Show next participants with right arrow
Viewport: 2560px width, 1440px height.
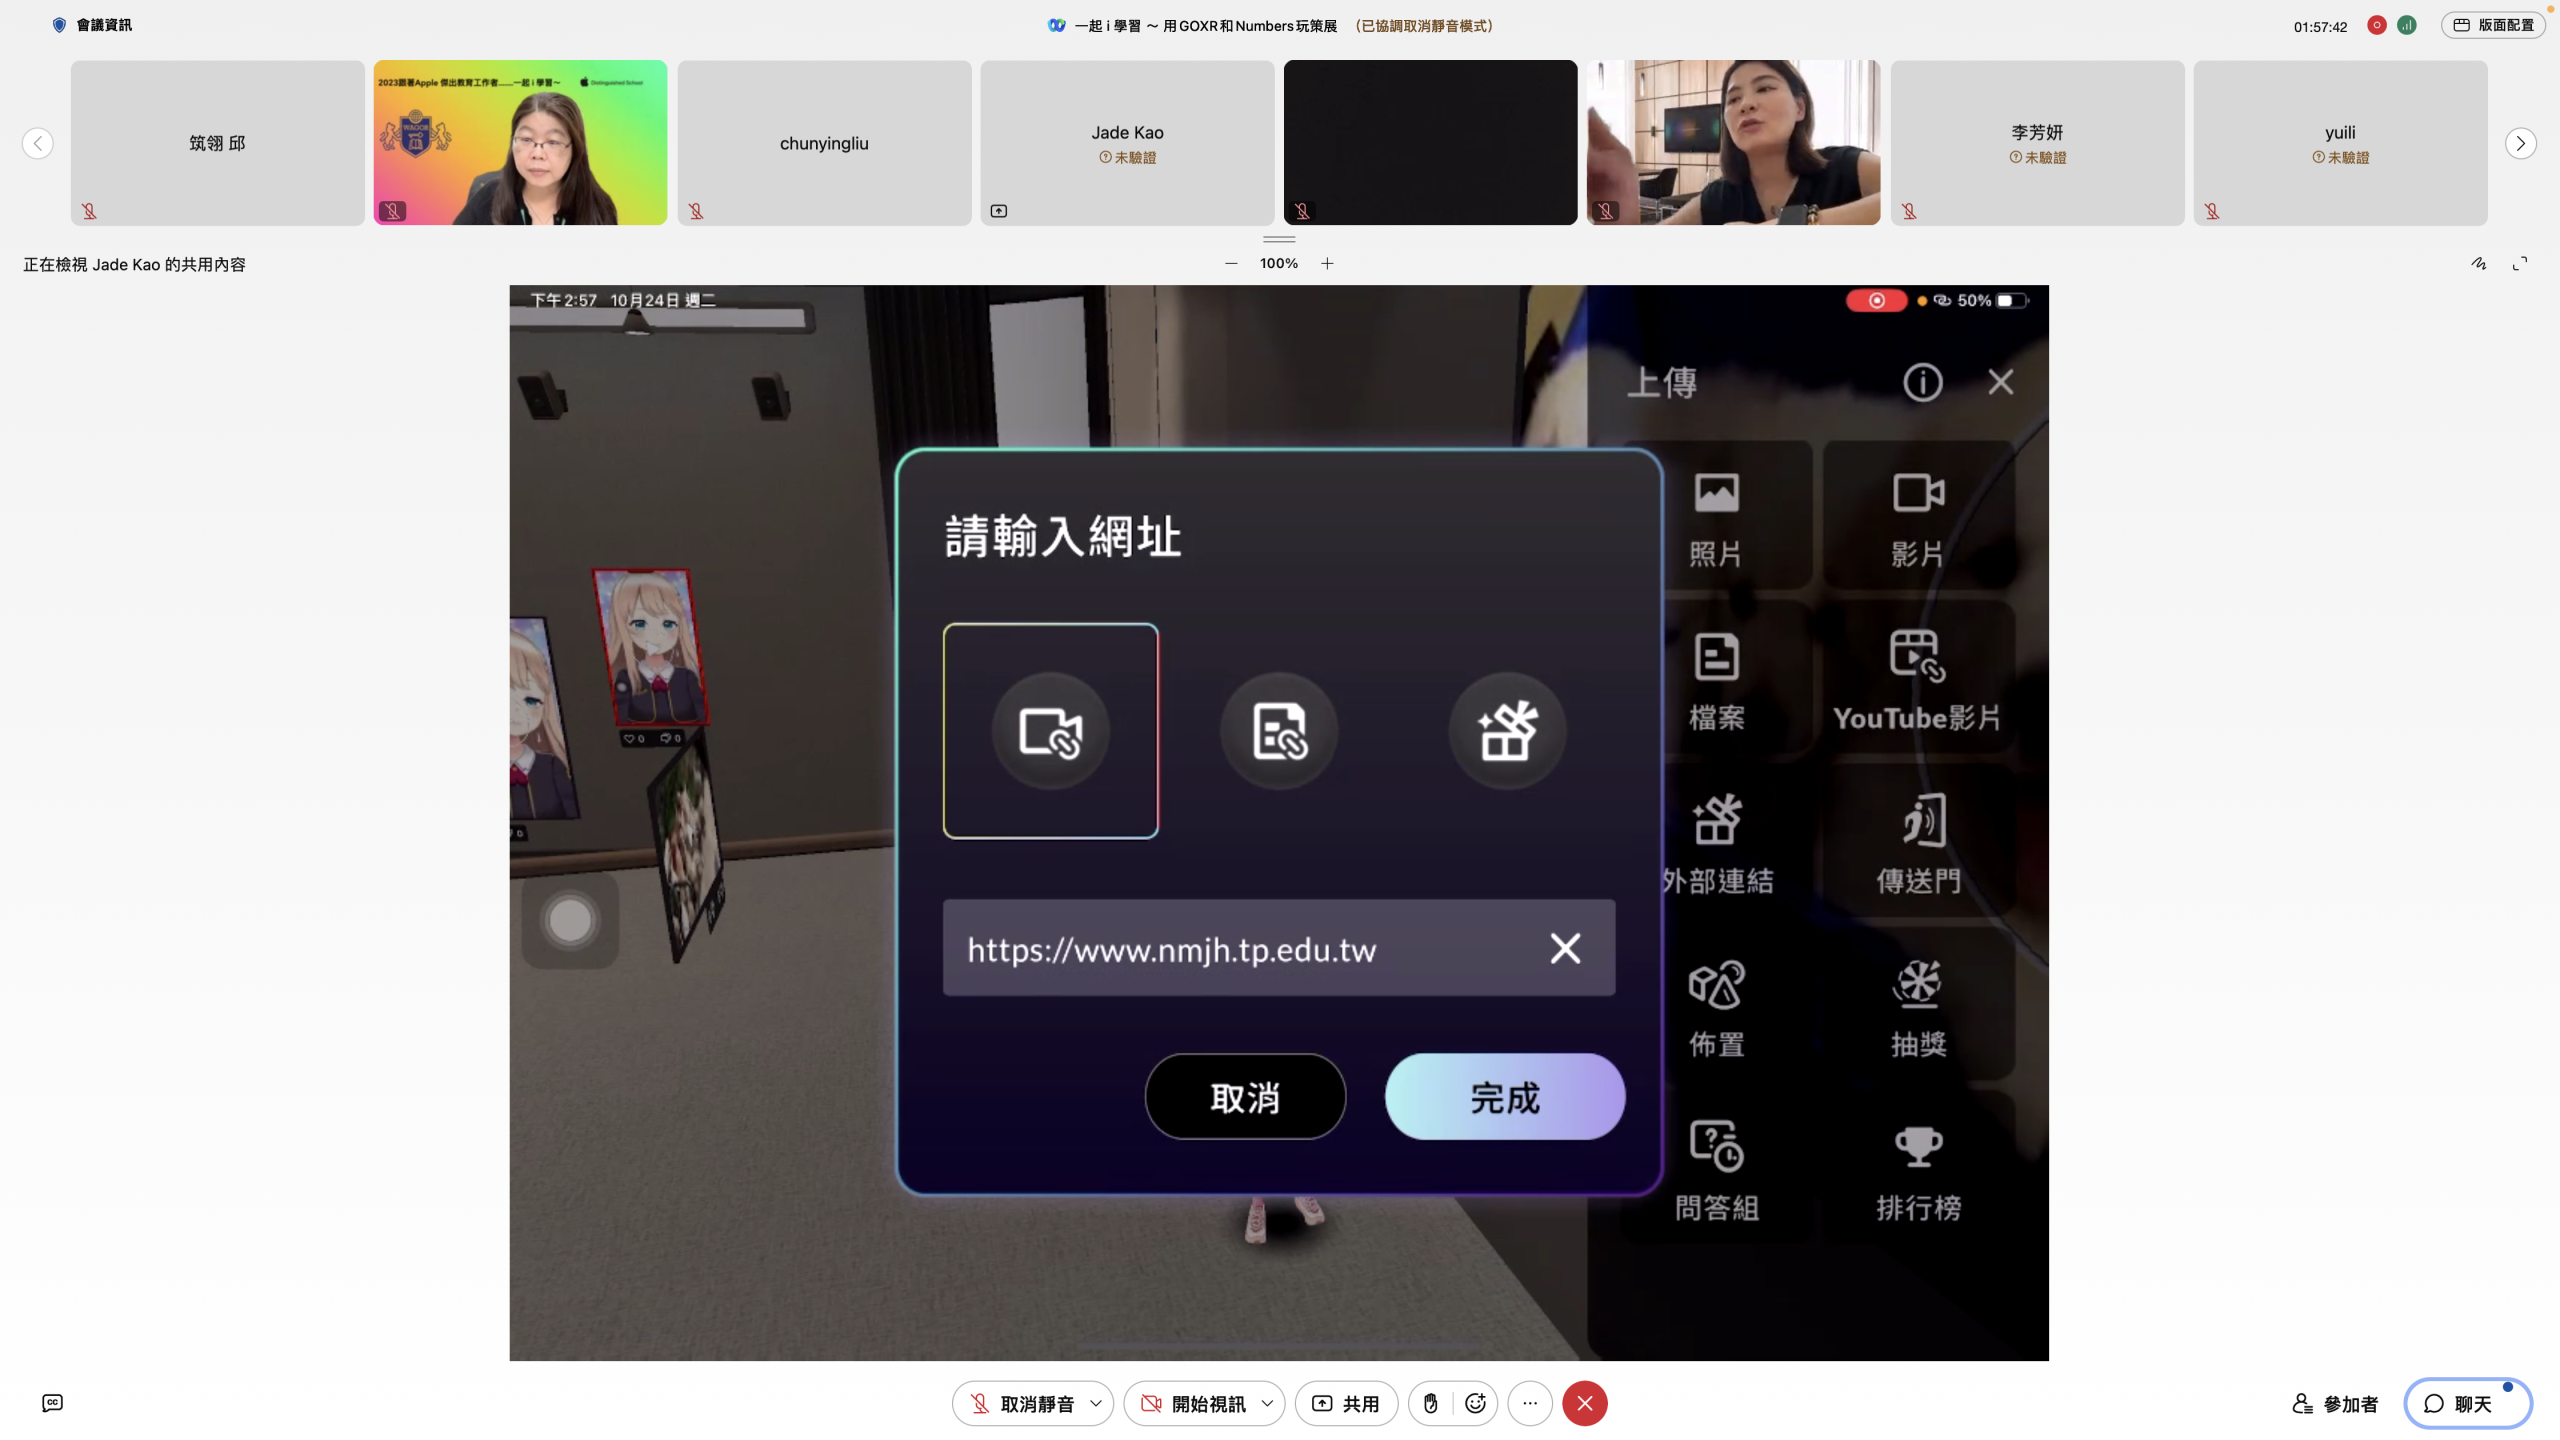tap(2520, 143)
